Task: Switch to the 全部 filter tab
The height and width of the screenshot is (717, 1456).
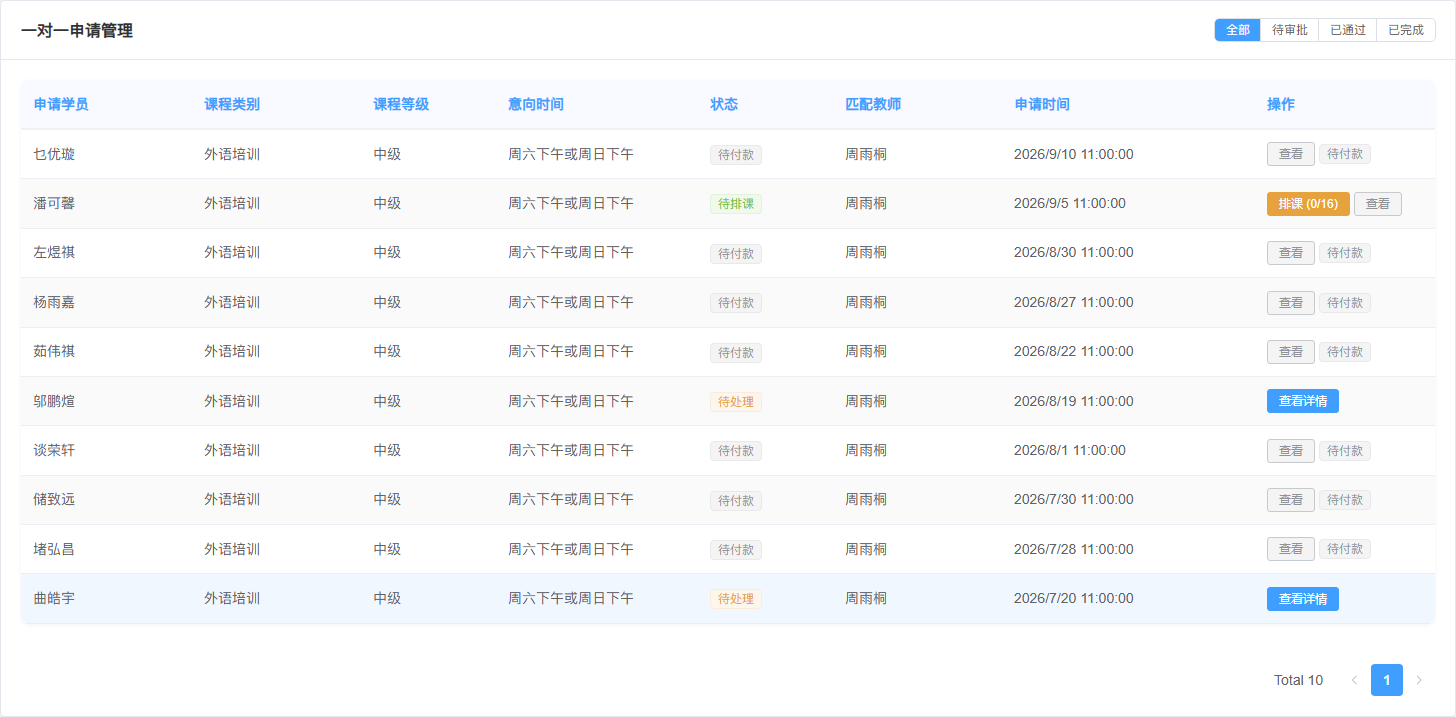Action: point(1238,30)
